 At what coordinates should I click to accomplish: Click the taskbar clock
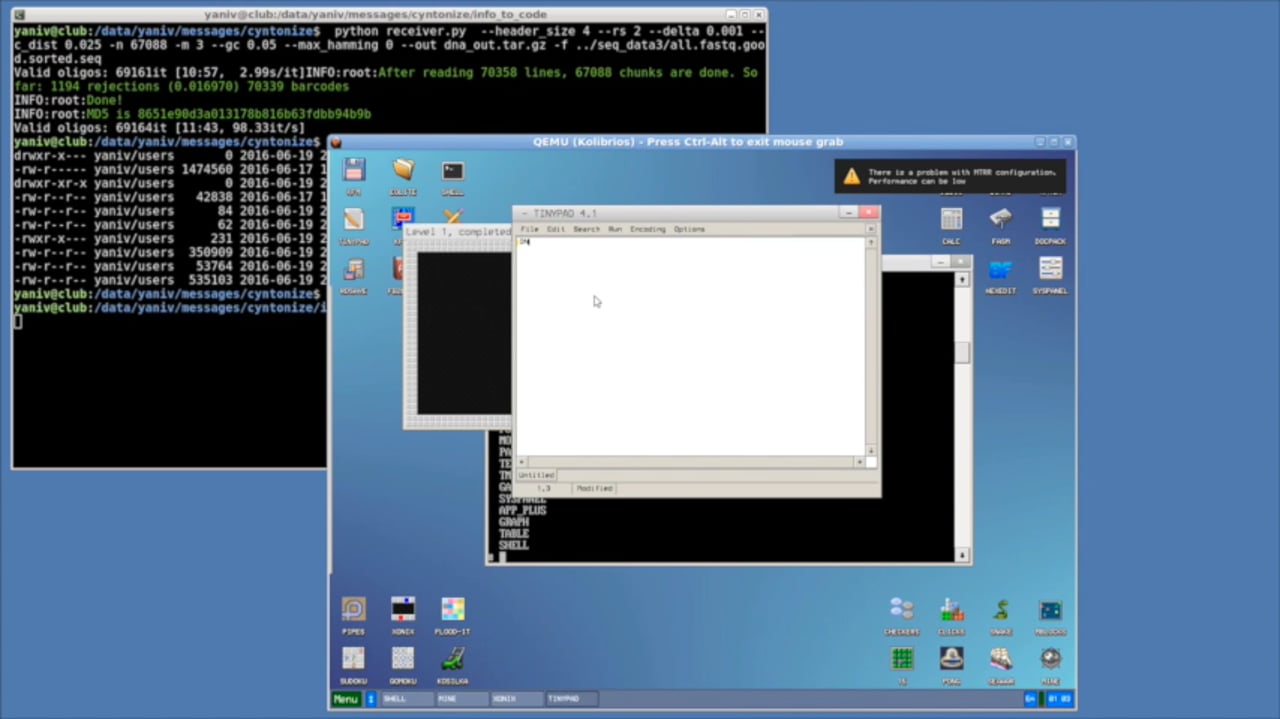(x=1058, y=699)
